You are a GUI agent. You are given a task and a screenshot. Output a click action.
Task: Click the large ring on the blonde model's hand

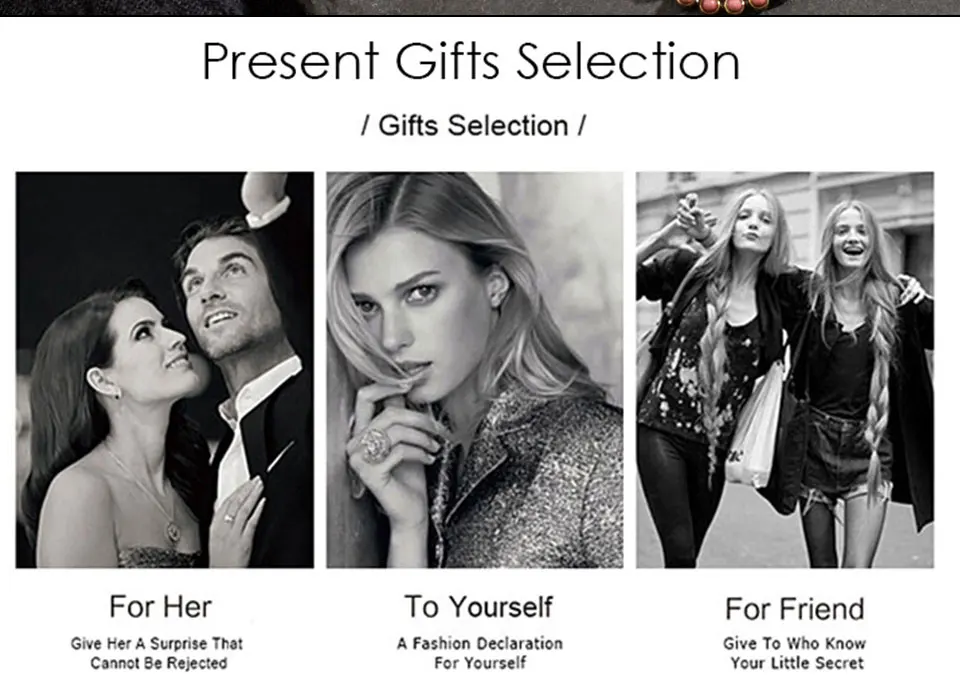pyautogui.click(x=375, y=445)
